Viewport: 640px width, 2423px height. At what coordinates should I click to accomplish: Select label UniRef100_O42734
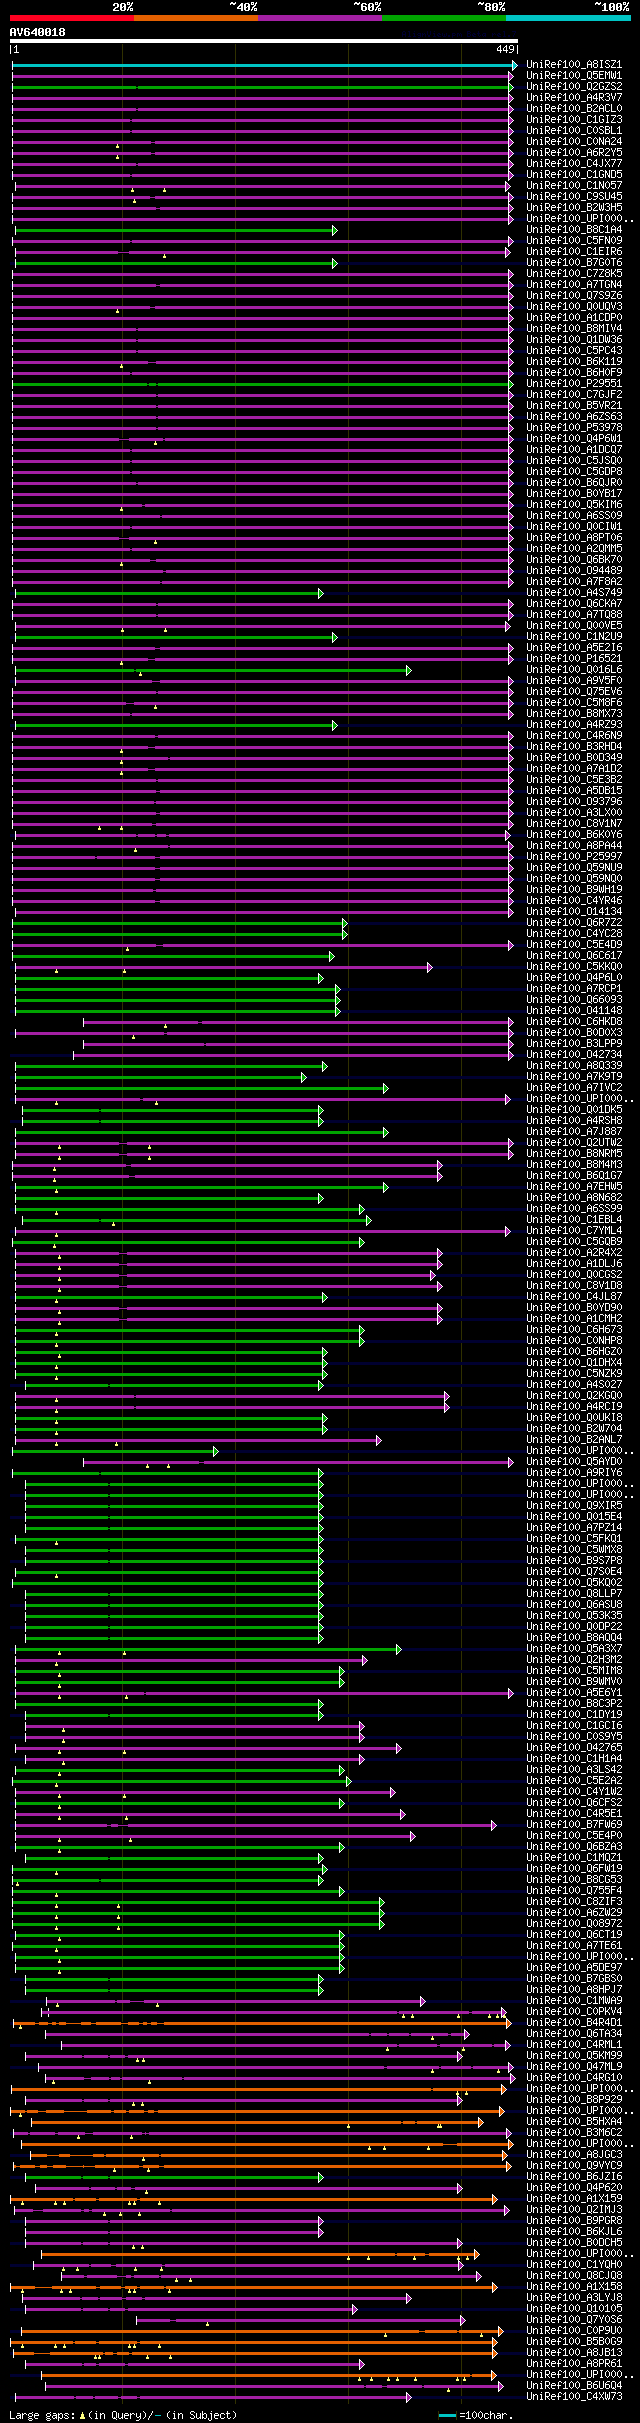click(x=574, y=1055)
